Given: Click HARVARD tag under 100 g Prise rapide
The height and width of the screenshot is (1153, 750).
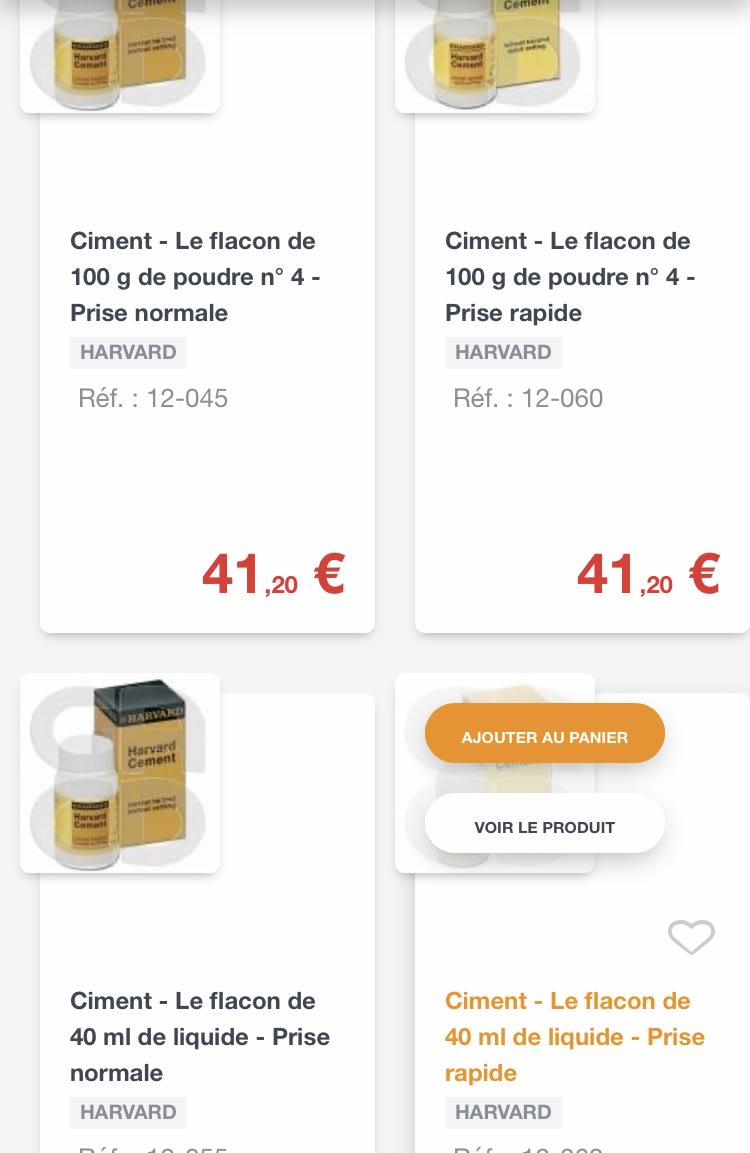Looking at the screenshot, I should pyautogui.click(x=503, y=352).
